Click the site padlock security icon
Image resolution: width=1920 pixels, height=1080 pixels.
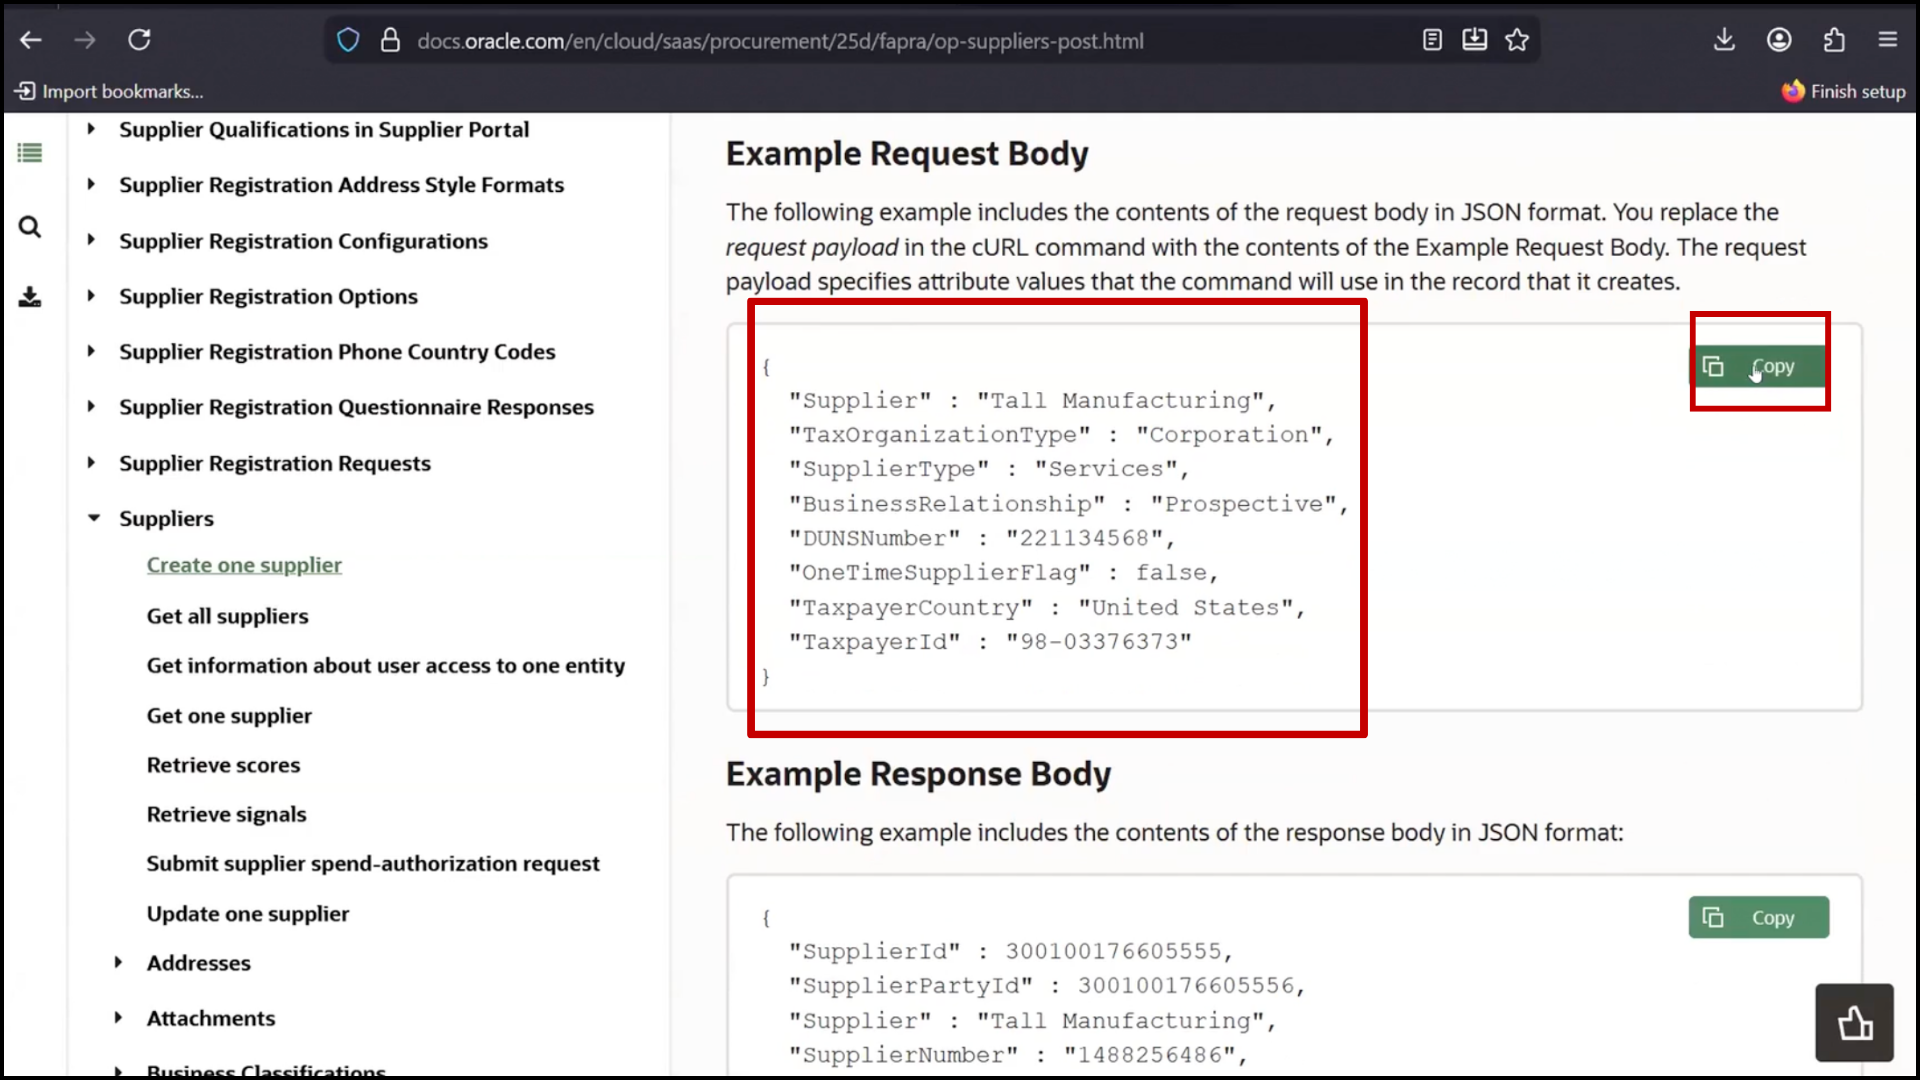coord(390,41)
